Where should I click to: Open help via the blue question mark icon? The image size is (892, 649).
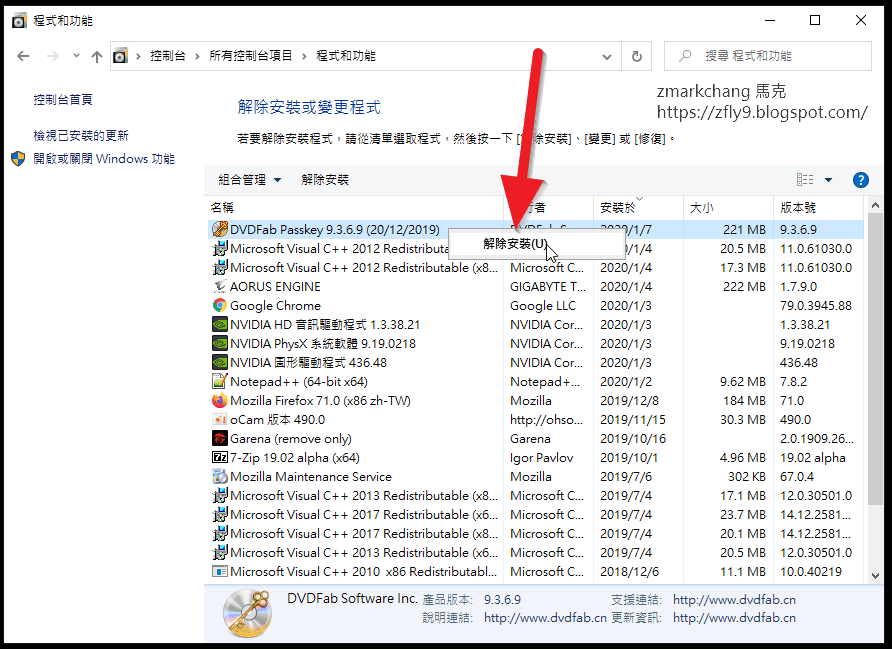(x=861, y=180)
